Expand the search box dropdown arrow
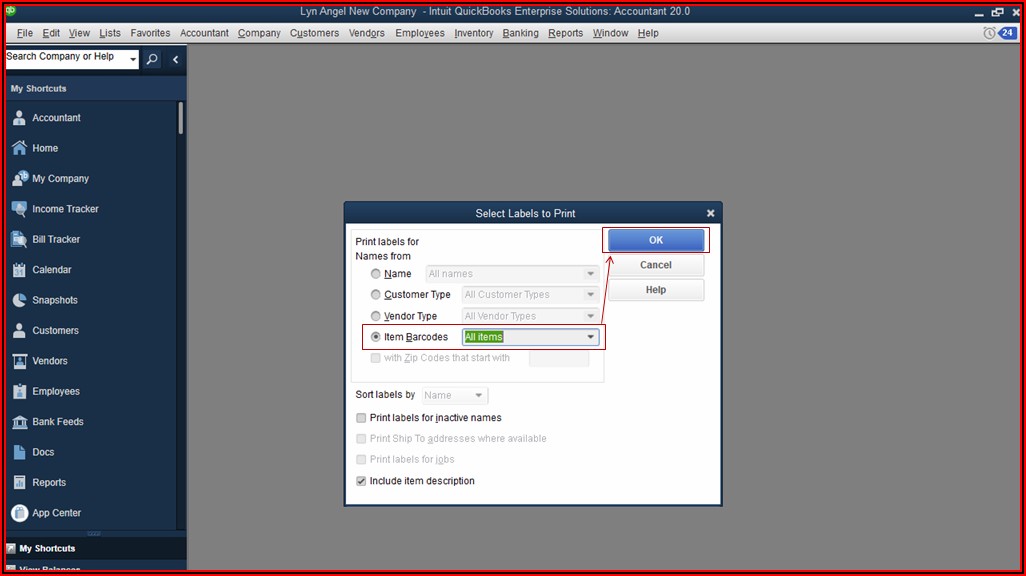 (x=133, y=60)
